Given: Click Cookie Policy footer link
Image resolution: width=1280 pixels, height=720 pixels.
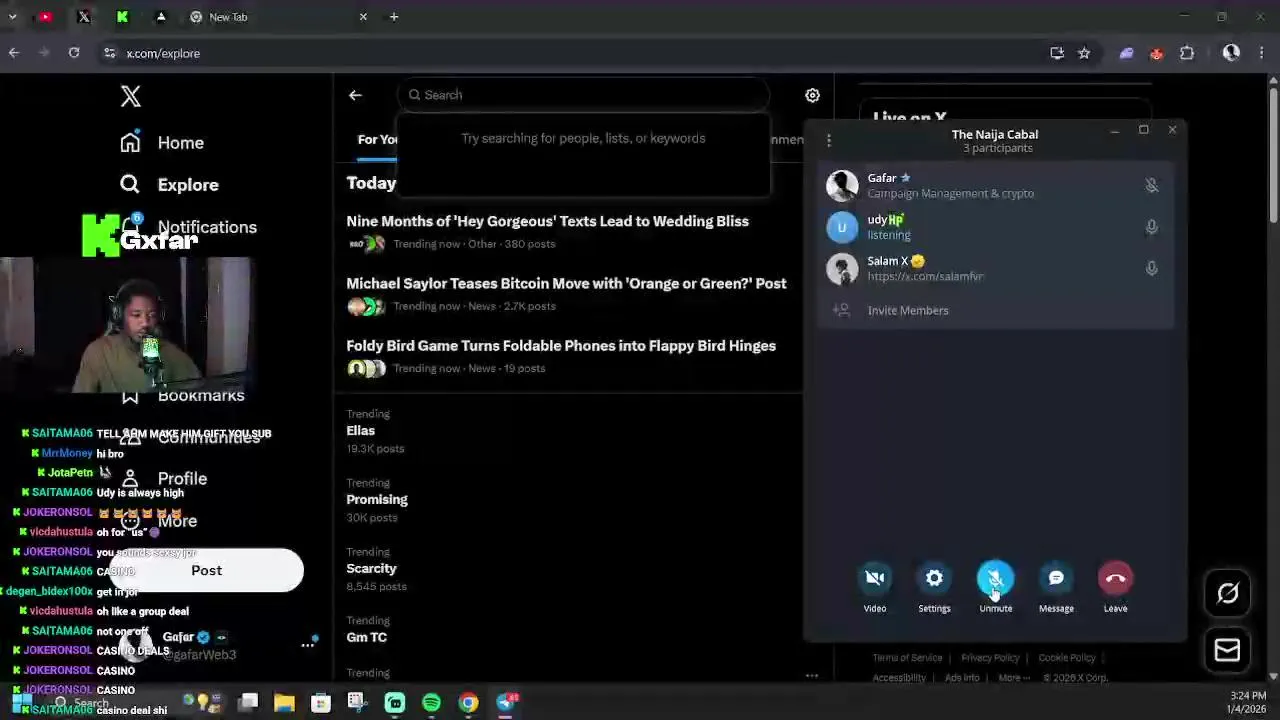Looking at the screenshot, I should pyautogui.click(x=1067, y=658).
